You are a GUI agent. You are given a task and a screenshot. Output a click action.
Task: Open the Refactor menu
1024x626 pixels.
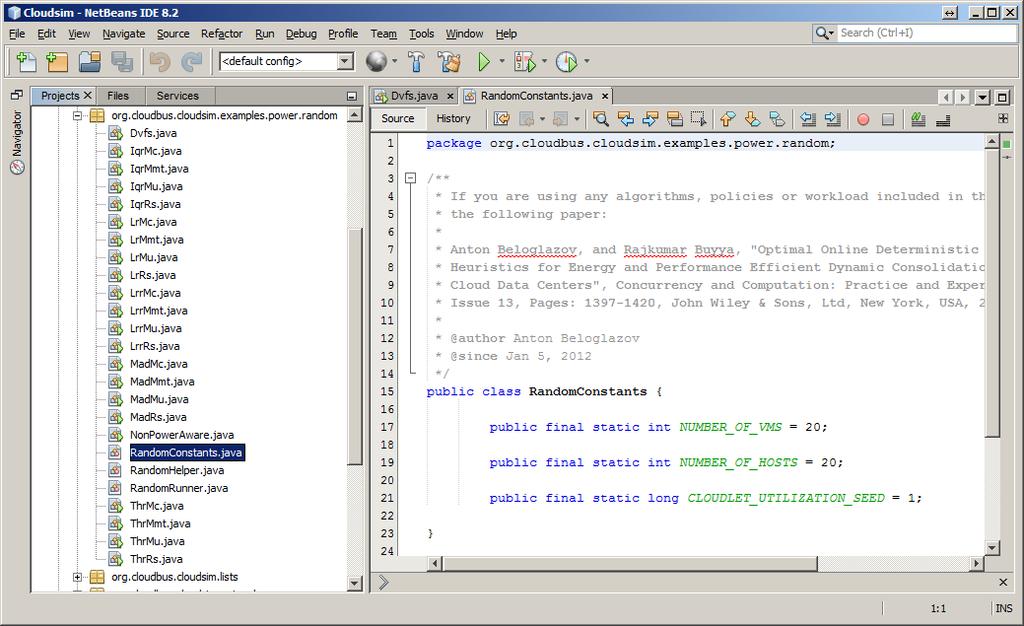[x=221, y=33]
